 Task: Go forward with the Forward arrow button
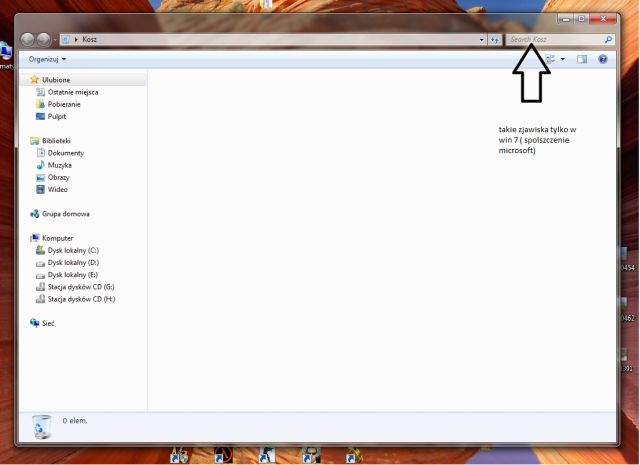tap(44, 40)
